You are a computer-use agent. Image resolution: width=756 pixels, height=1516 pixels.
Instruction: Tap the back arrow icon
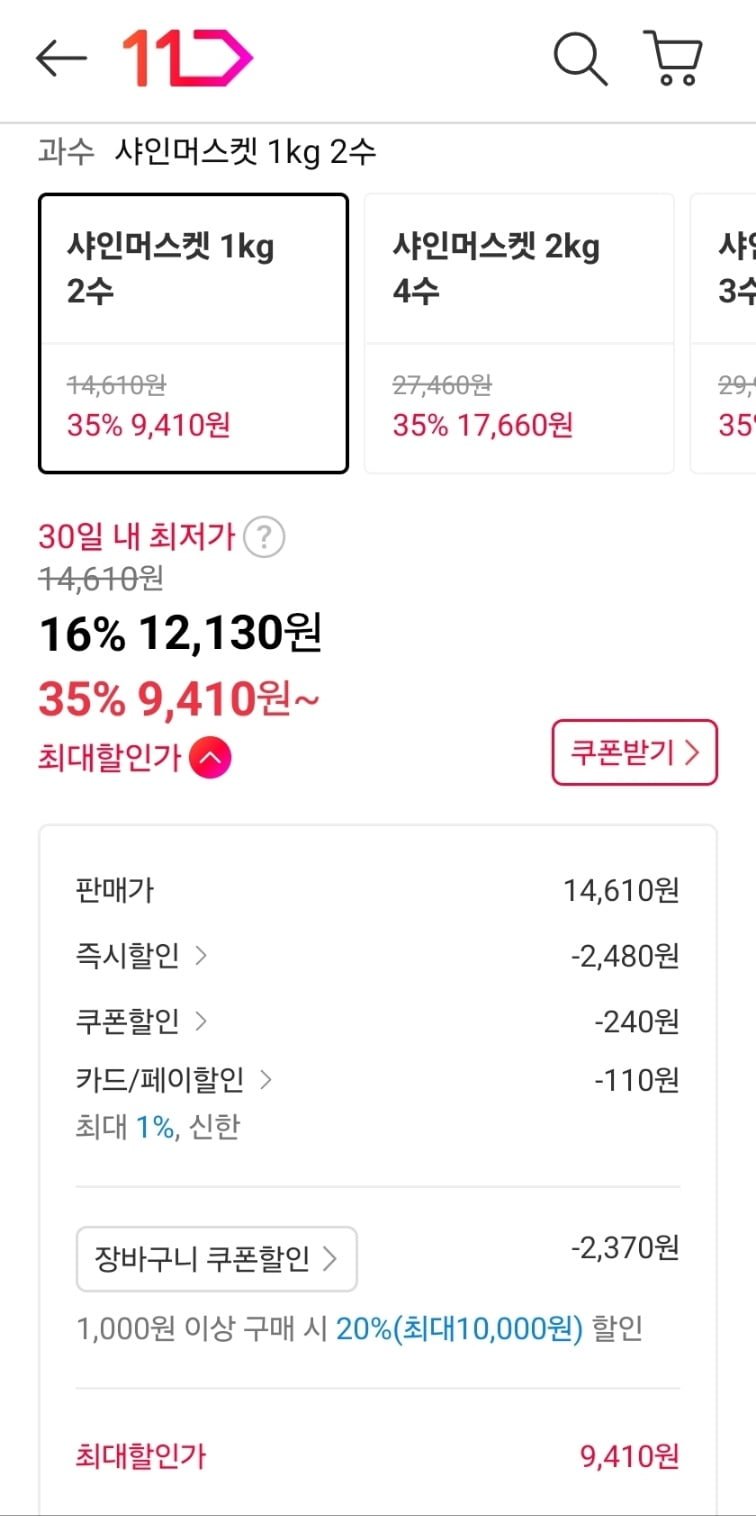point(61,59)
